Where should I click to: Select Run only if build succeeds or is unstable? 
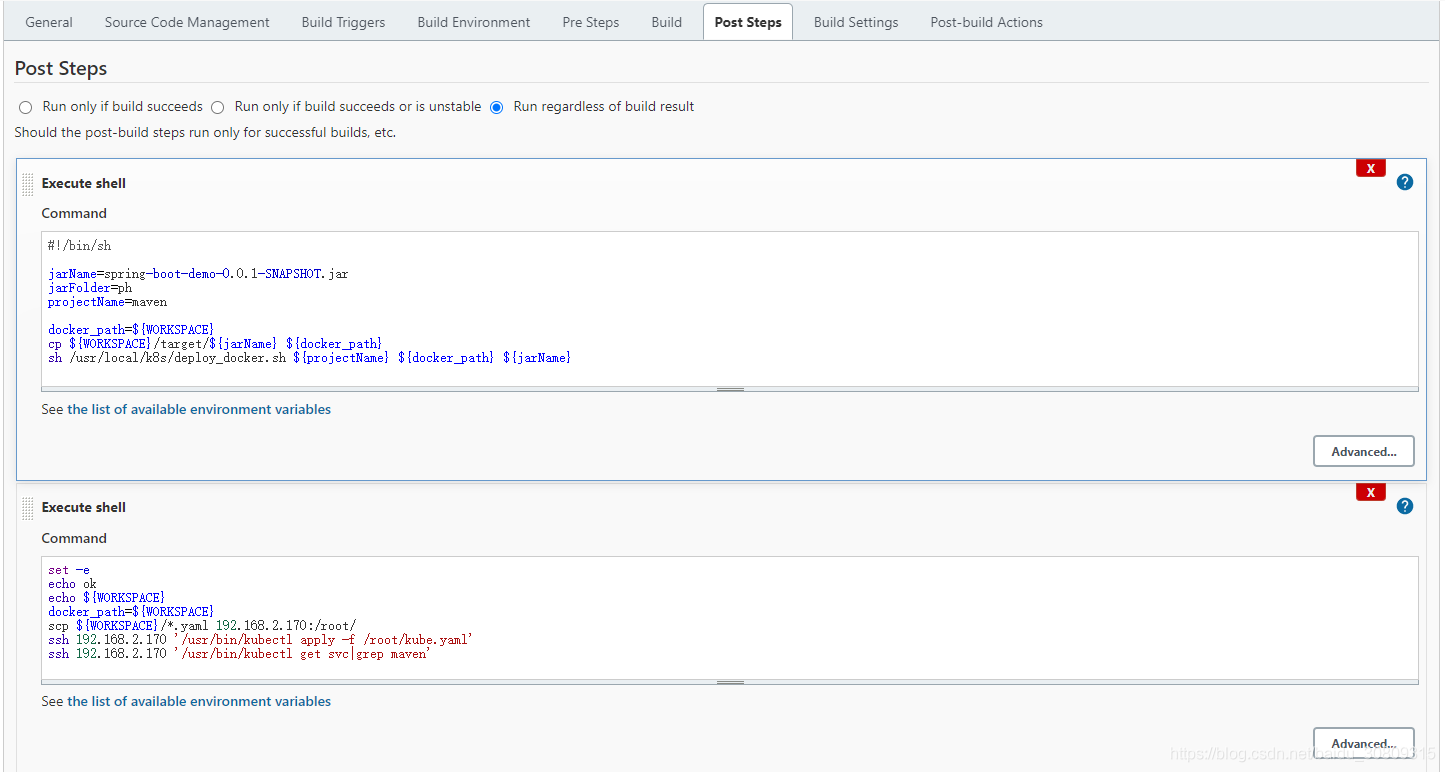click(x=217, y=106)
